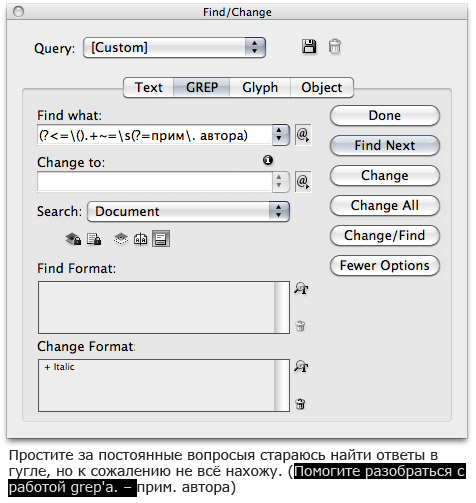The height and width of the screenshot is (503, 476).
Task: Click Specify attributes to find icon
Action: coord(301,289)
